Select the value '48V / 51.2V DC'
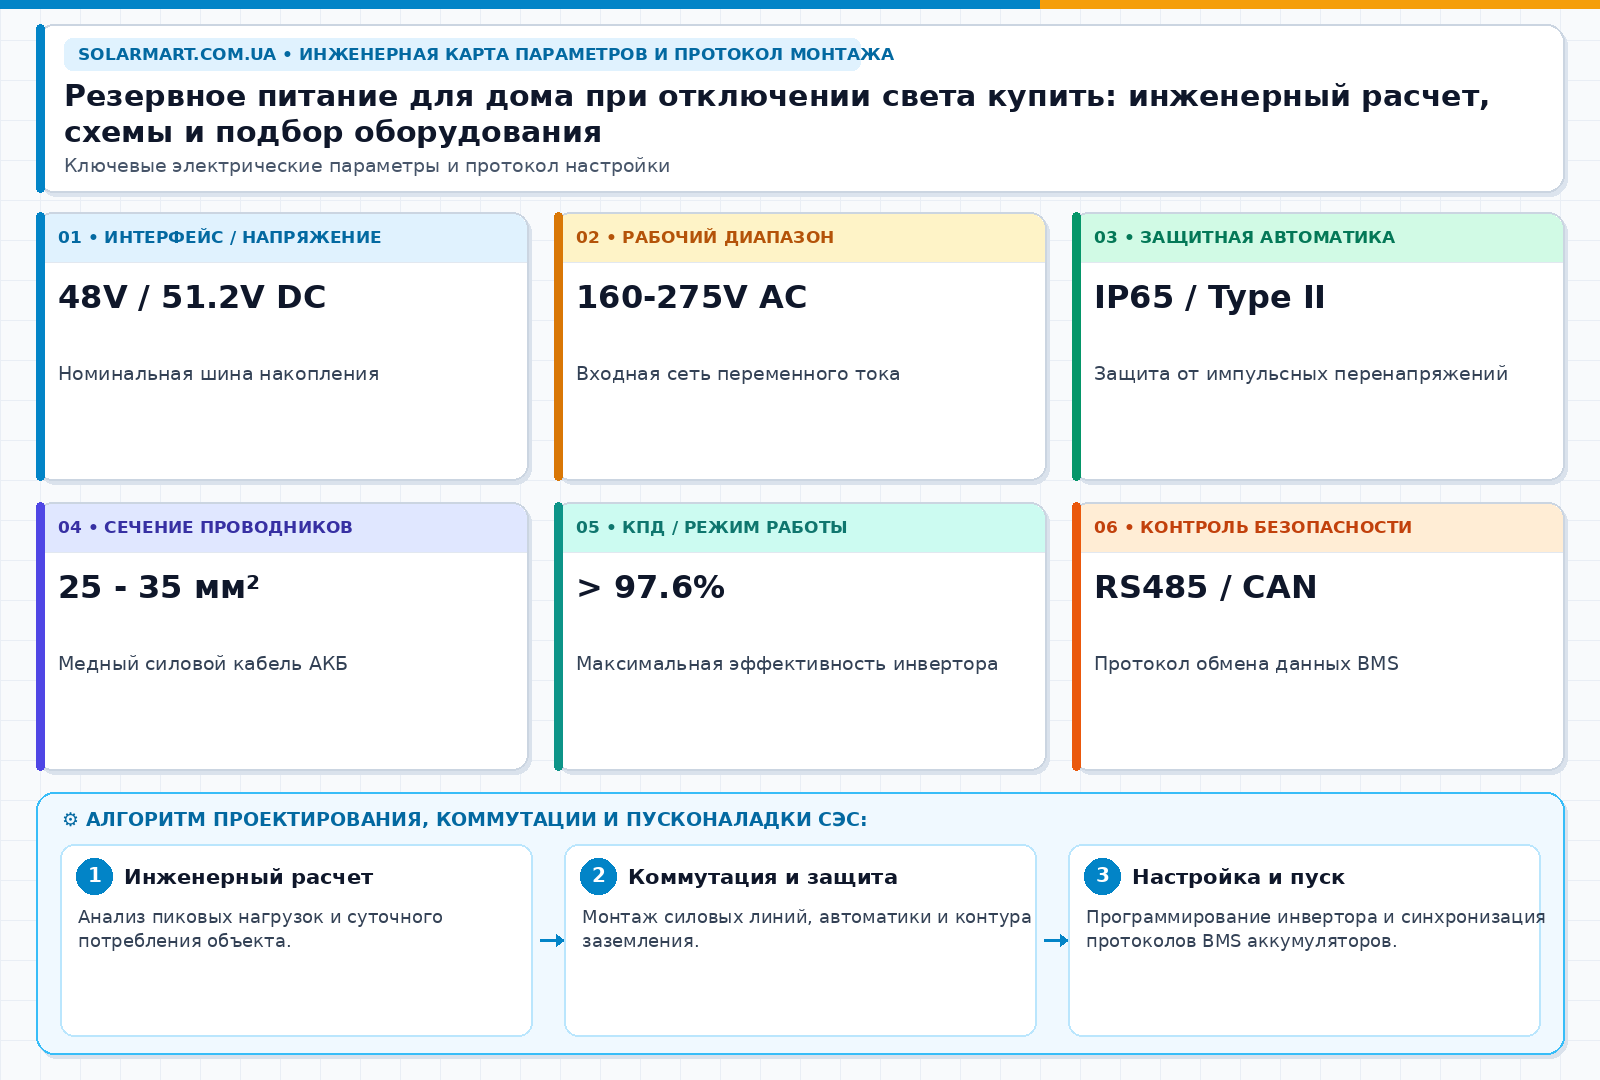The width and height of the screenshot is (1600, 1080). click(192, 297)
